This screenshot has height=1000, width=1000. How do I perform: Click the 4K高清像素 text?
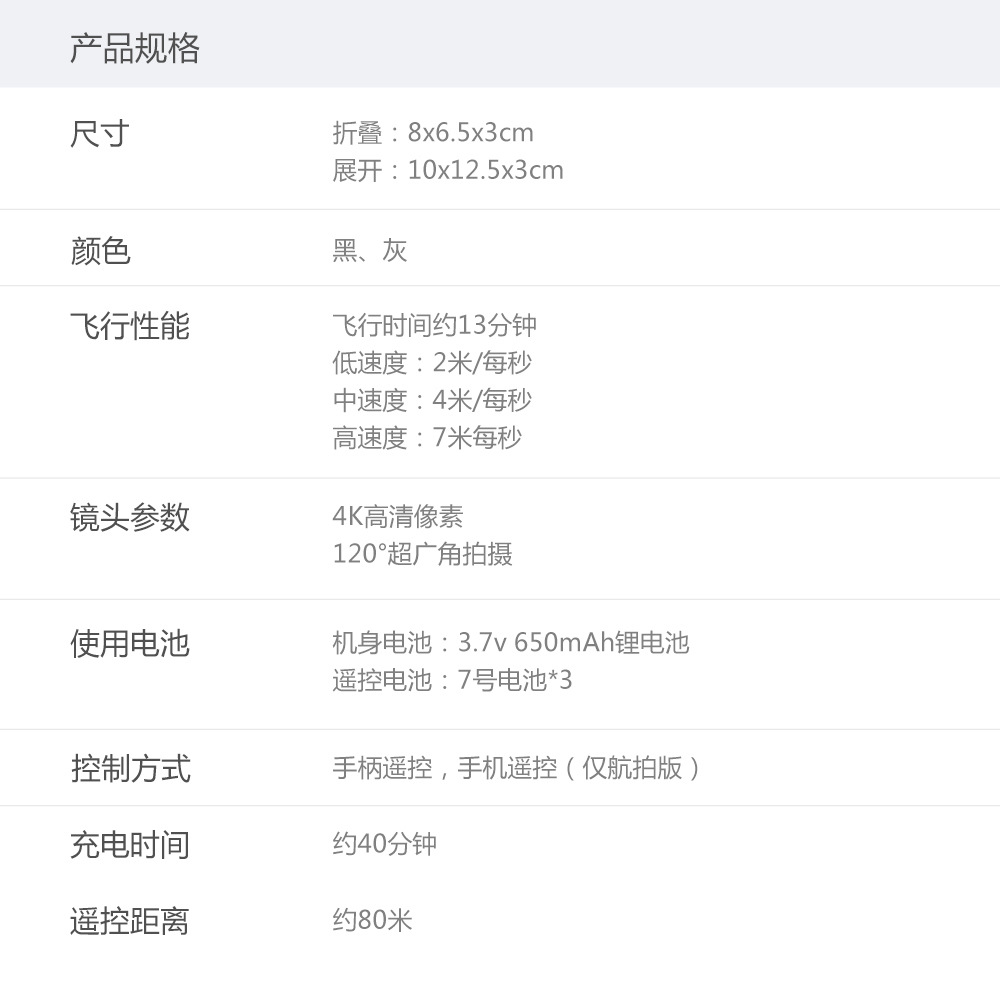pos(398,516)
